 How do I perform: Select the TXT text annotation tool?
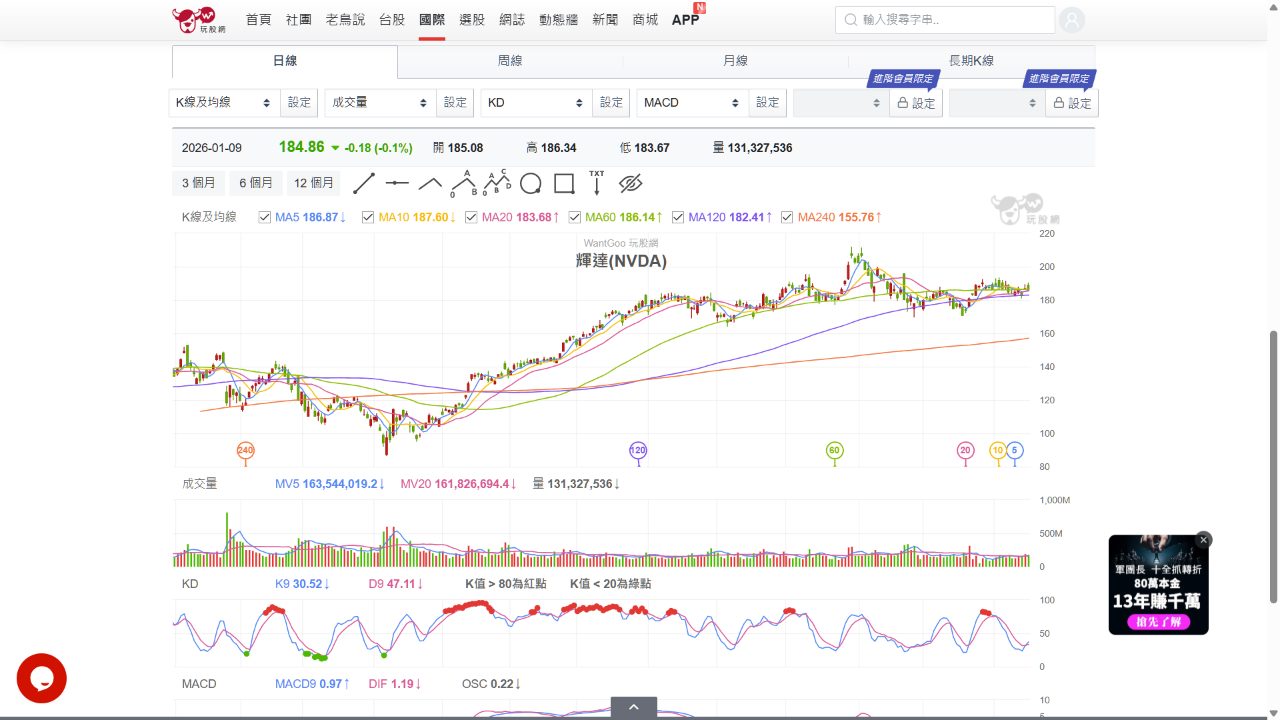coord(596,183)
